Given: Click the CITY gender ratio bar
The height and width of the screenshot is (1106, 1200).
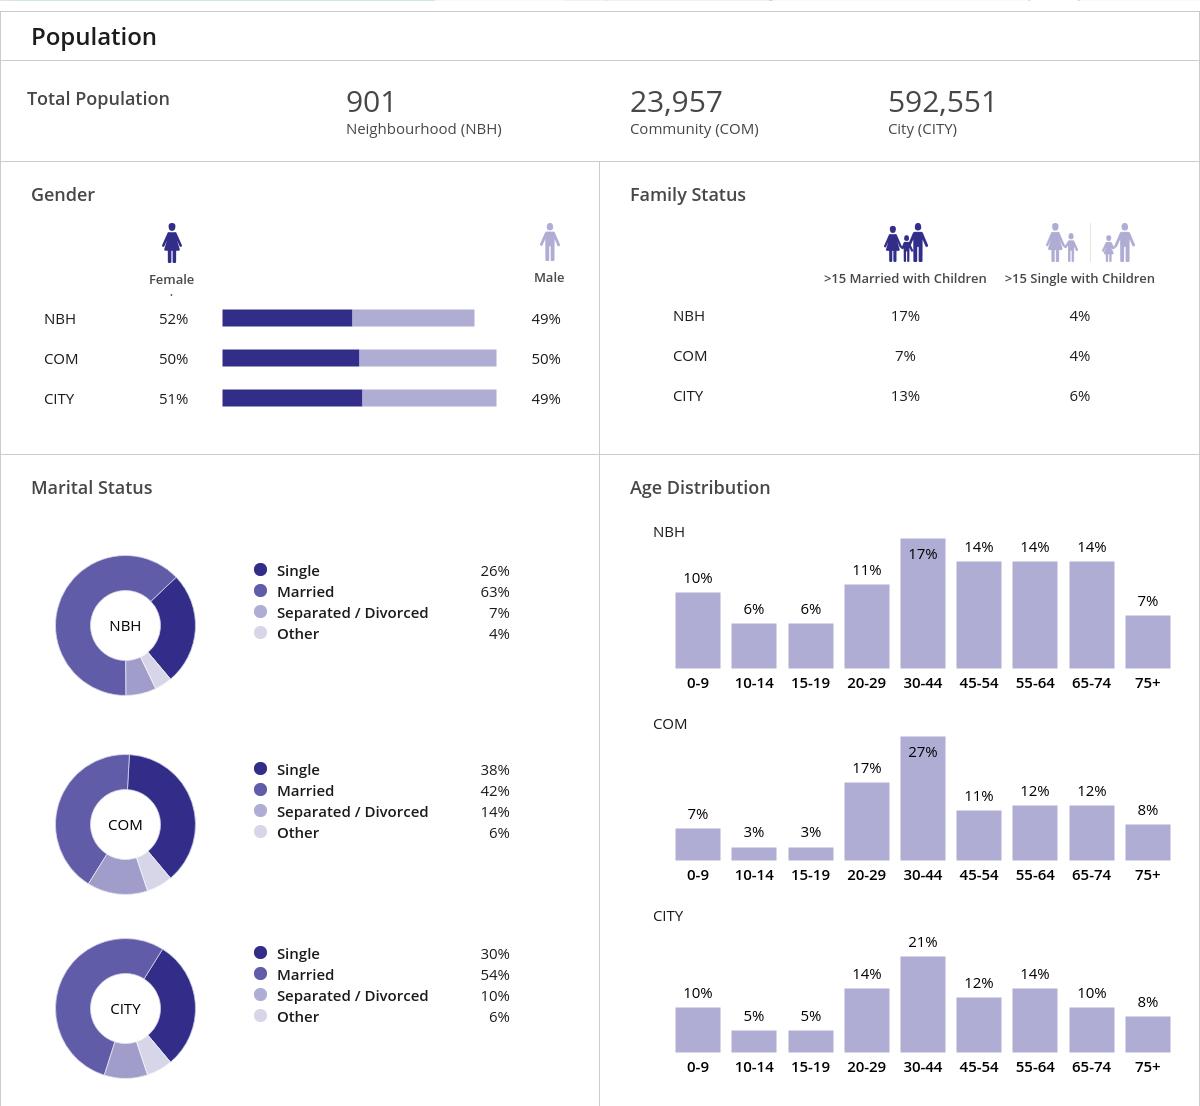Looking at the screenshot, I should point(359,398).
